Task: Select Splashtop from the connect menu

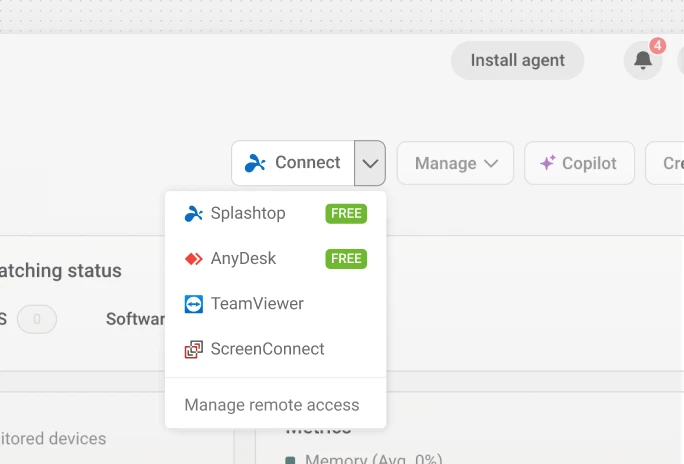Action: (276, 213)
